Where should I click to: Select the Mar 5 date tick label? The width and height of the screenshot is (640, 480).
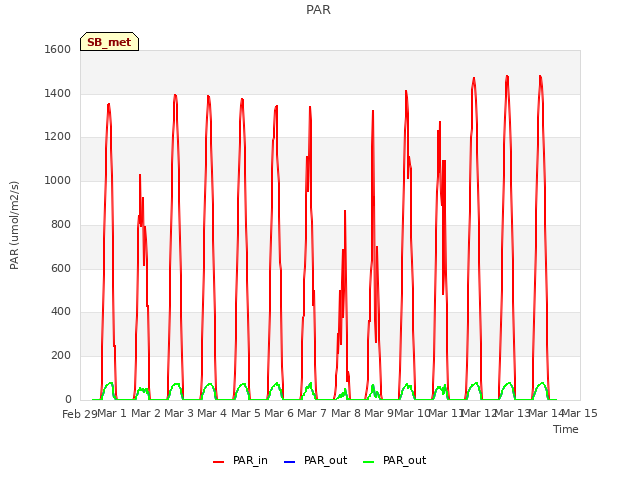pos(246,413)
